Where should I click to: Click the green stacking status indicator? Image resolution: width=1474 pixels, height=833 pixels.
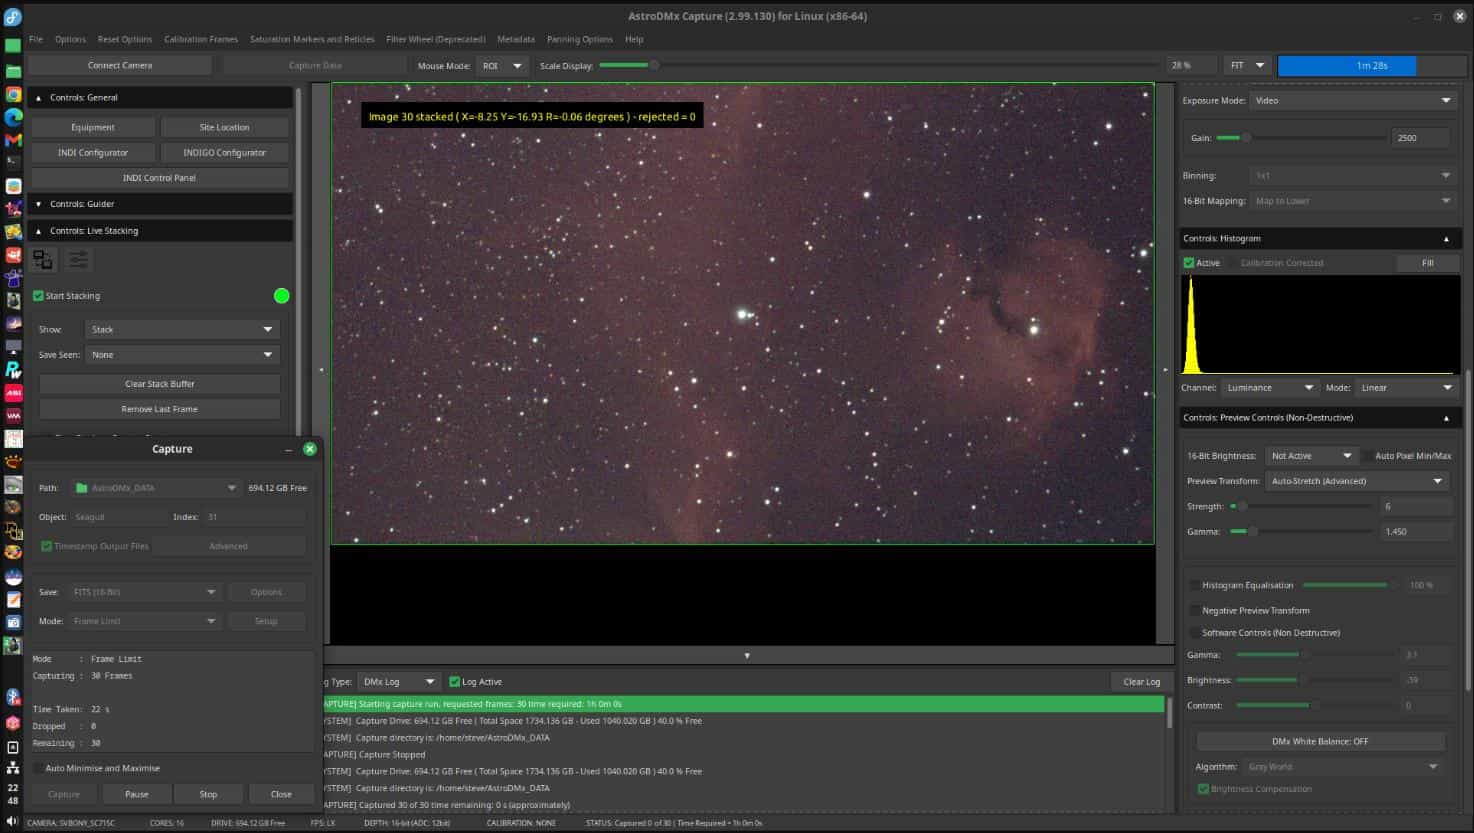(x=281, y=296)
